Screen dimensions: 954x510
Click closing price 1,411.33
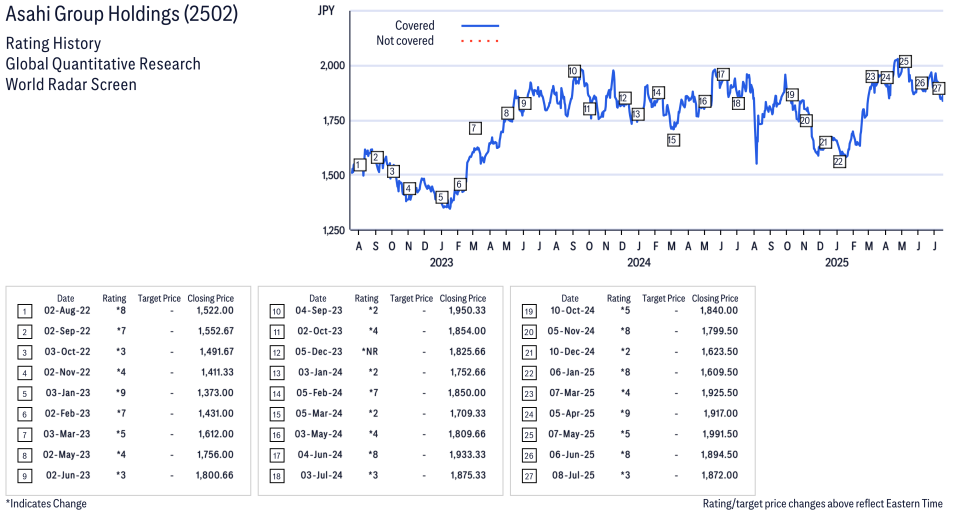pos(217,372)
